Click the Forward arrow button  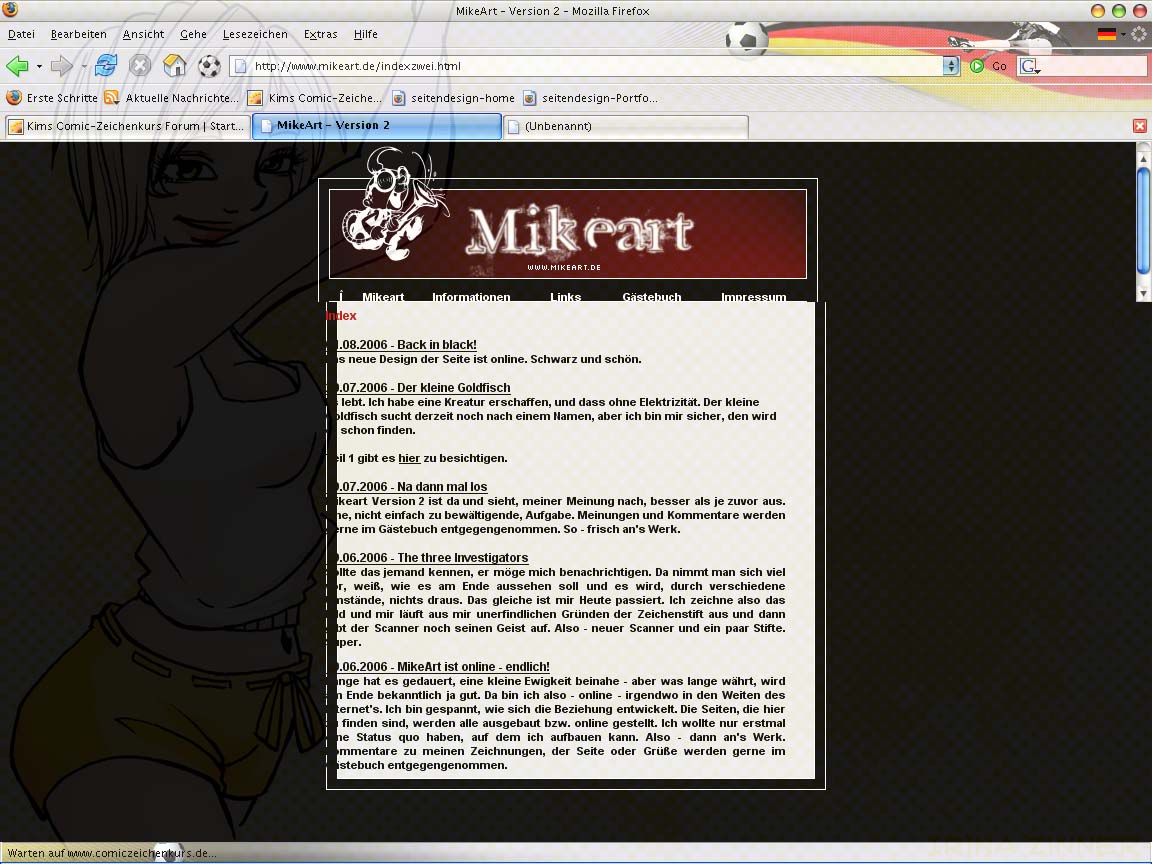(61, 67)
